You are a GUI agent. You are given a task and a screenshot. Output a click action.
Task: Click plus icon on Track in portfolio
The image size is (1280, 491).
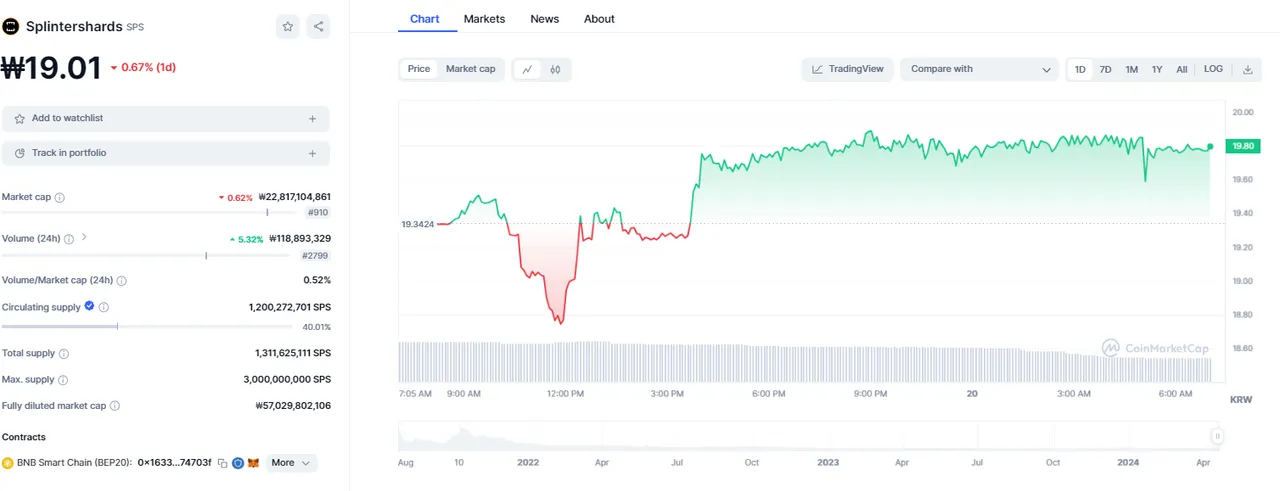pos(312,154)
